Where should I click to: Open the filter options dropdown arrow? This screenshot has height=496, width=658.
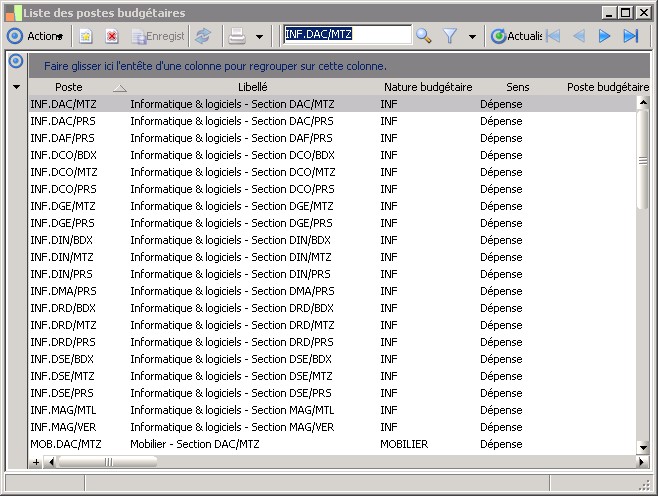(x=472, y=37)
